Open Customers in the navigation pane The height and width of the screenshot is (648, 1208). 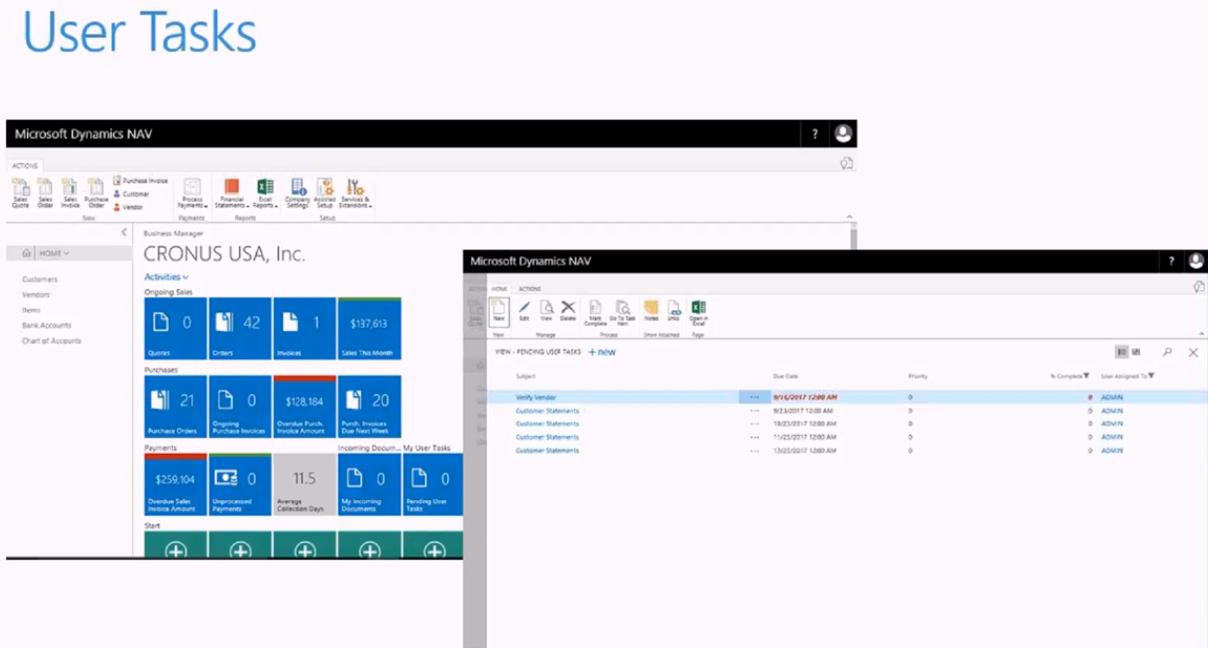coord(40,279)
